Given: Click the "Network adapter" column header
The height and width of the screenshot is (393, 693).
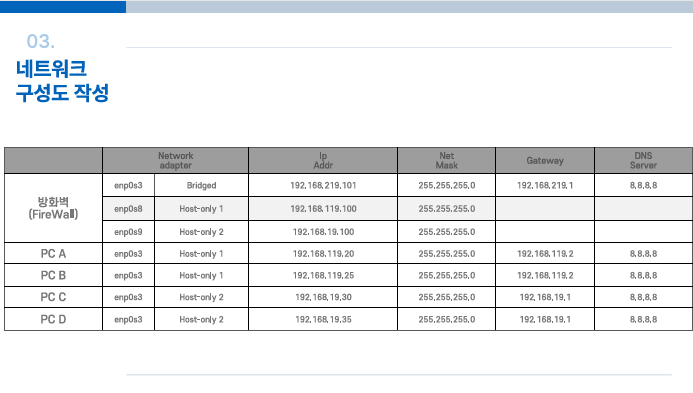Looking at the screenshot, I should pyautogui.click(x=175, y=160).
